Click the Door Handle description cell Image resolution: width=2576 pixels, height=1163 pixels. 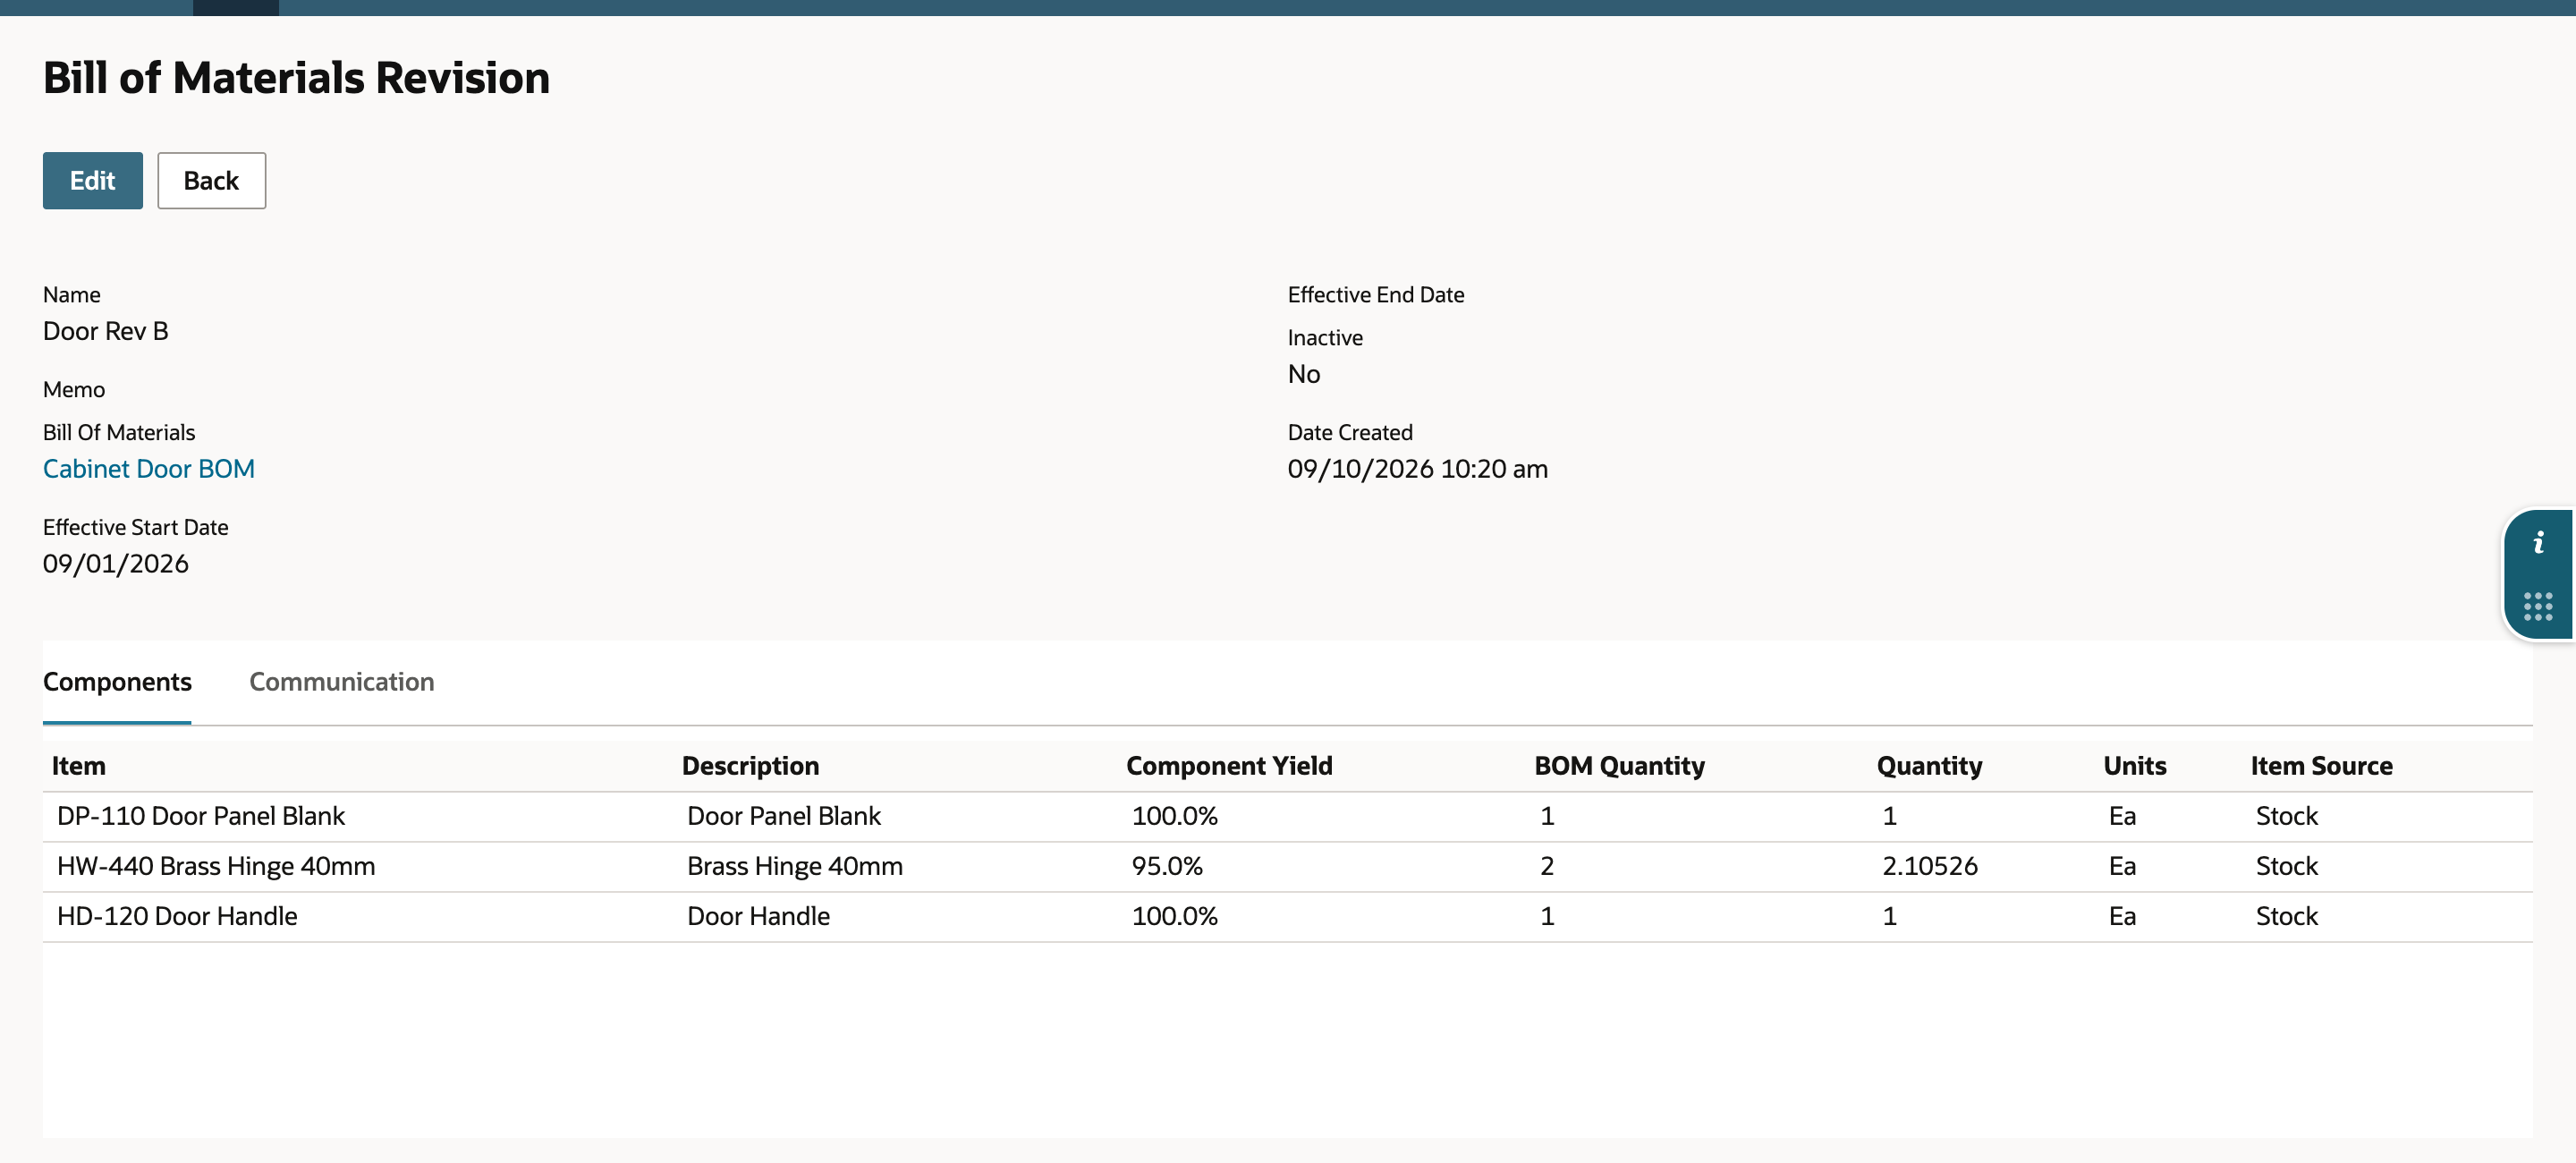click(x=758, y=916)
